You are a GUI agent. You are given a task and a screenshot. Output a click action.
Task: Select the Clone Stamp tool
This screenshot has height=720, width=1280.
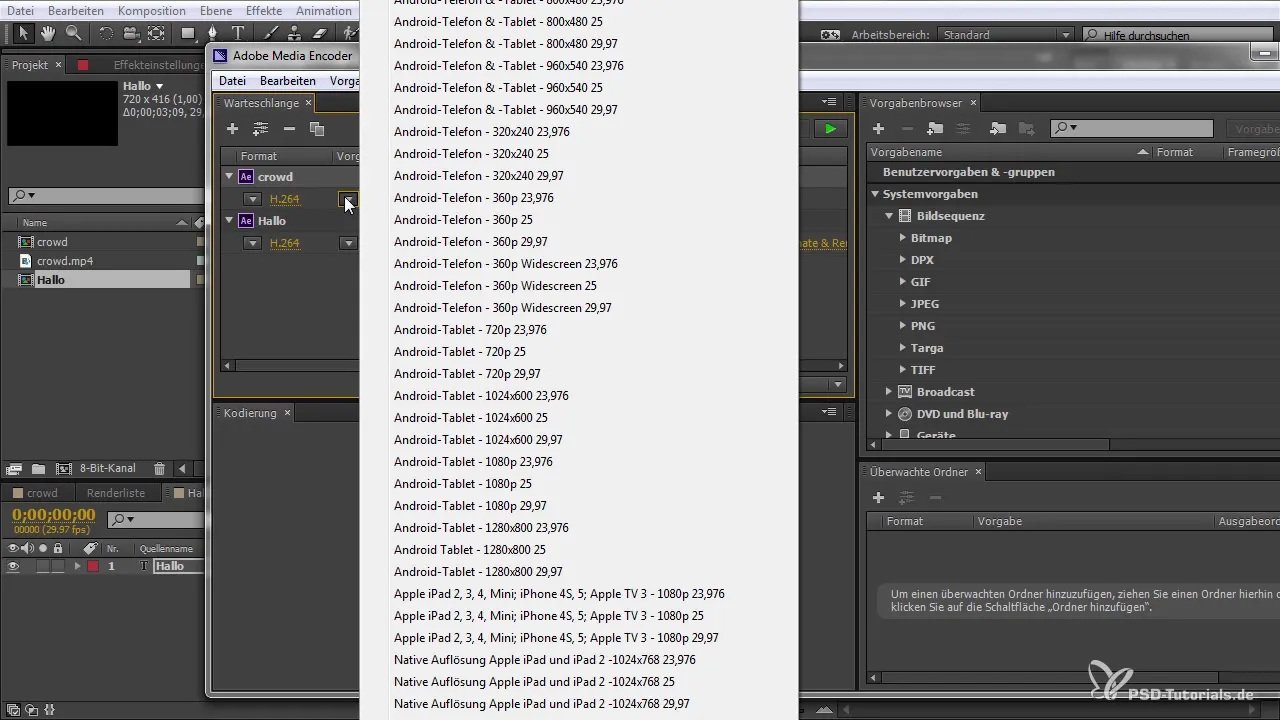[x=295, y=33]
